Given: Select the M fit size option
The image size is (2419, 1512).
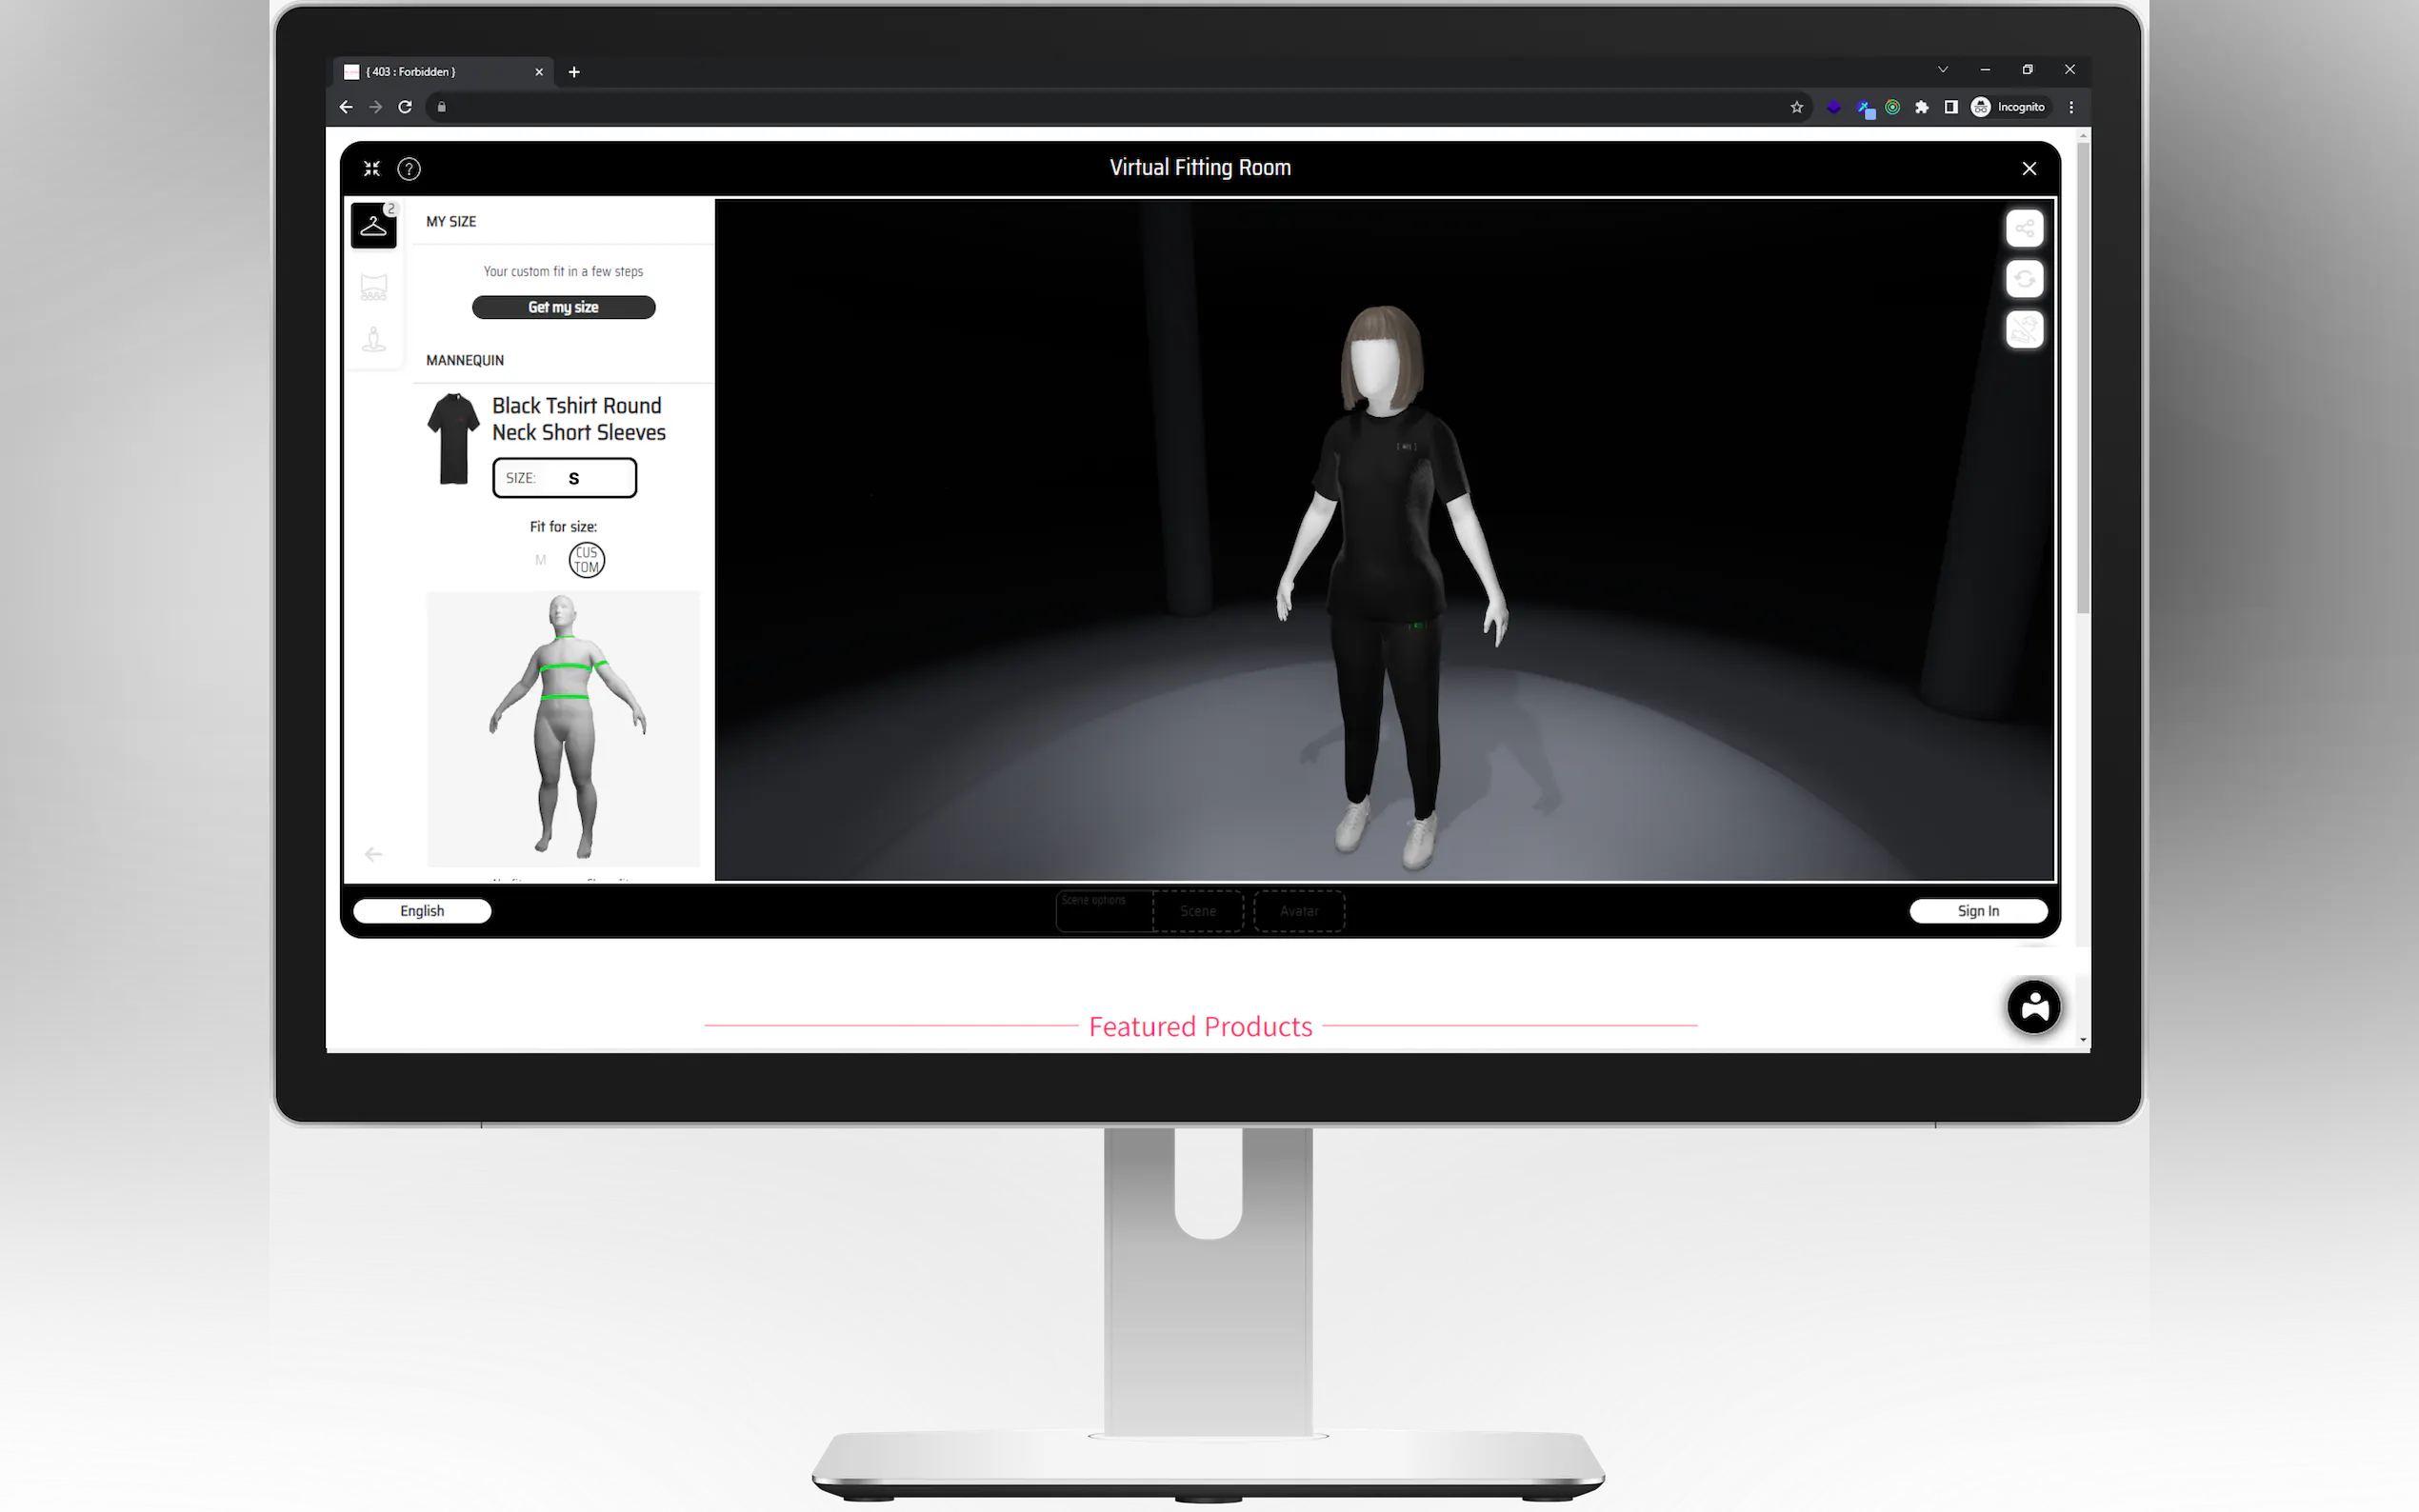Looking at the screenshot, I should click(541, 560).
